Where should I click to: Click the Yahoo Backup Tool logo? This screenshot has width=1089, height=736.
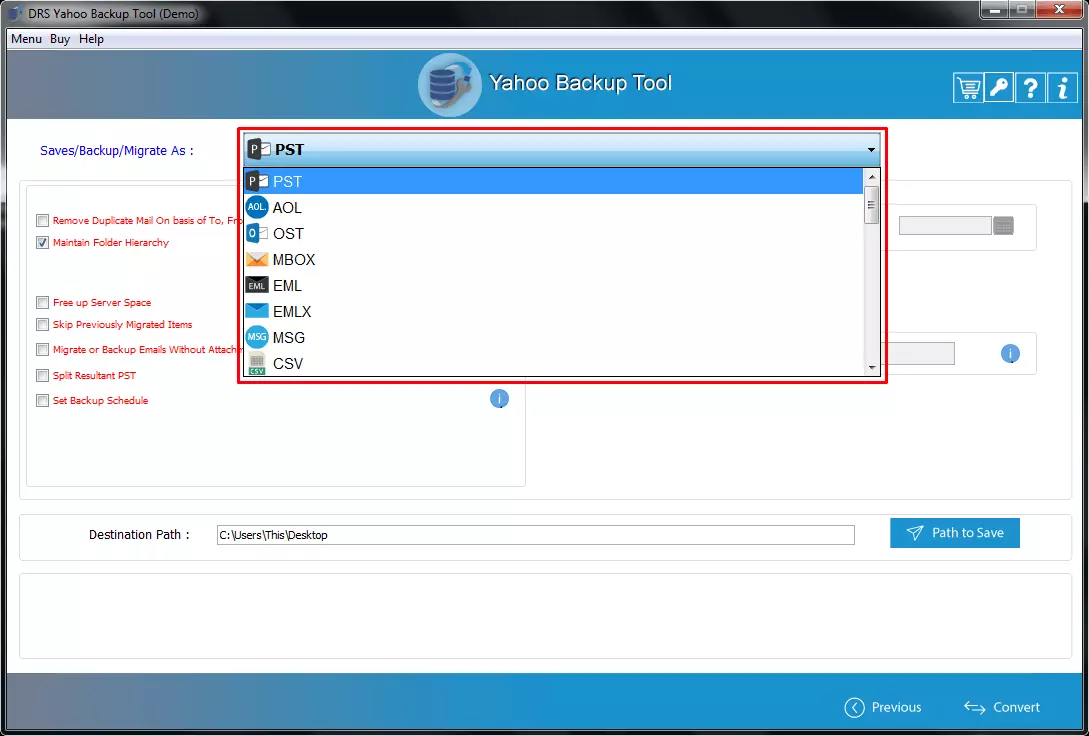click(x=449, y=85)
